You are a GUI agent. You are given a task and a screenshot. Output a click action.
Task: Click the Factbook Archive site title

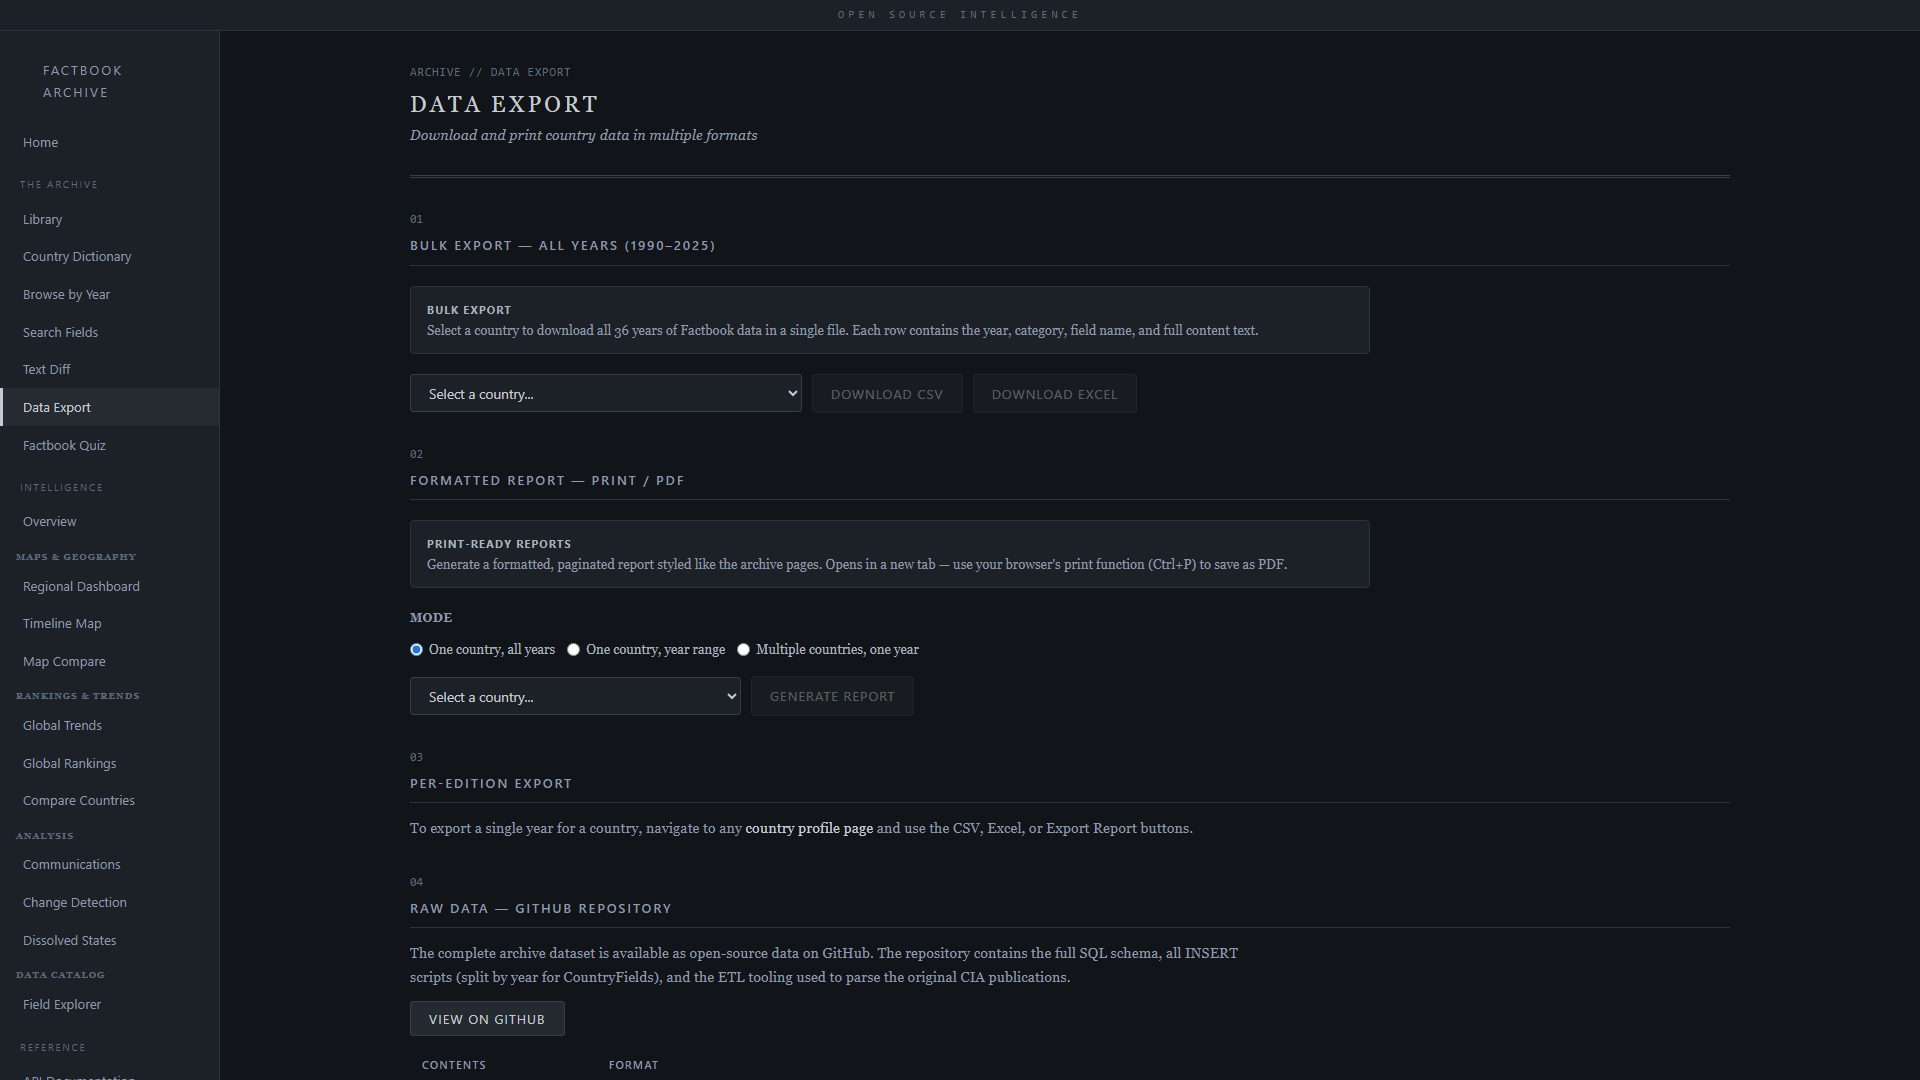[82, 82]
